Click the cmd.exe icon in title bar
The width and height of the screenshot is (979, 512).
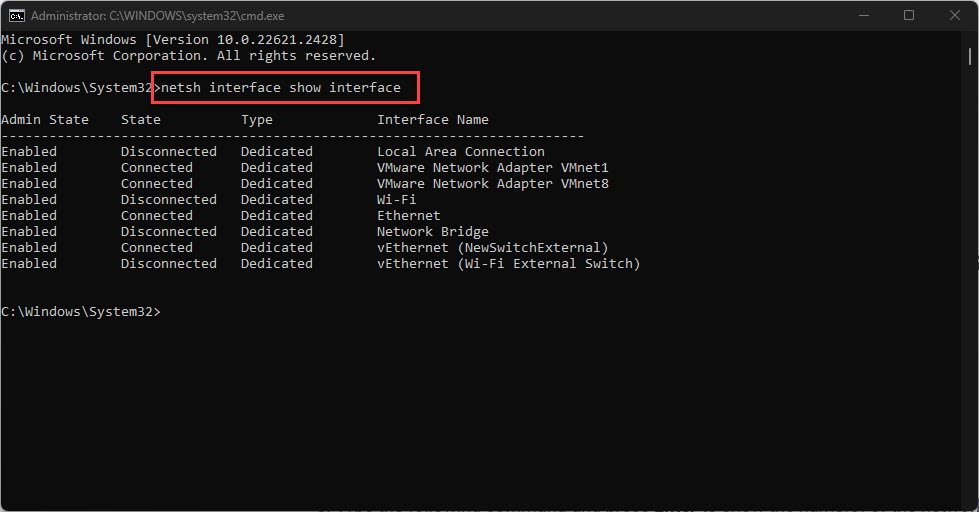coord(17,15)
